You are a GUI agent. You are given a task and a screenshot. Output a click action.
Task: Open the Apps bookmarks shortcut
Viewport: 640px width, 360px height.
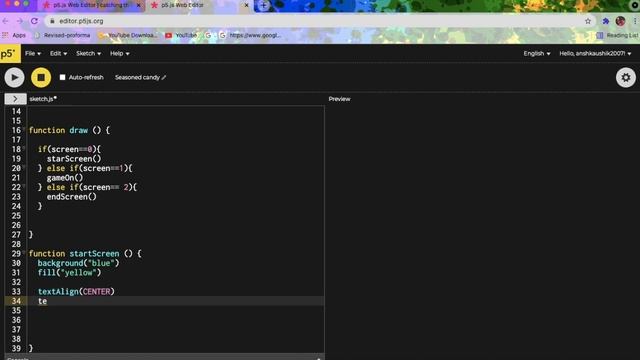click(x=14, y=36)
